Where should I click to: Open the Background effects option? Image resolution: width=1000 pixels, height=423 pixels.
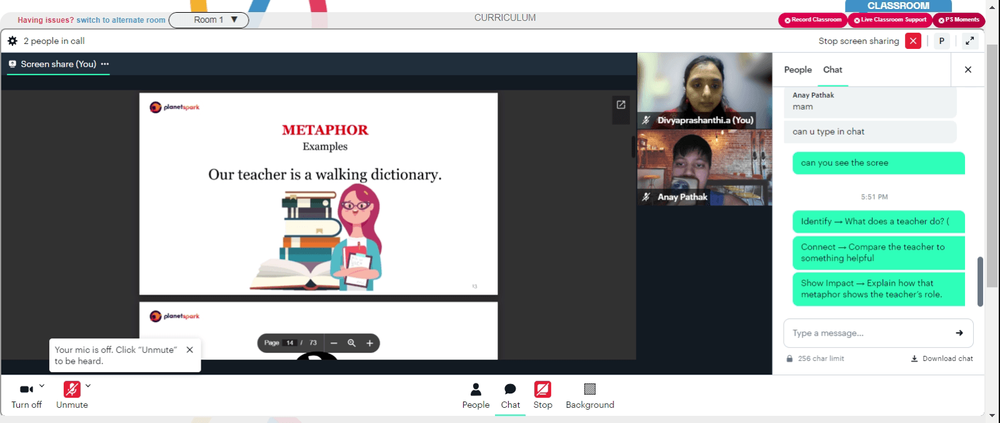(x=590, y=396)
